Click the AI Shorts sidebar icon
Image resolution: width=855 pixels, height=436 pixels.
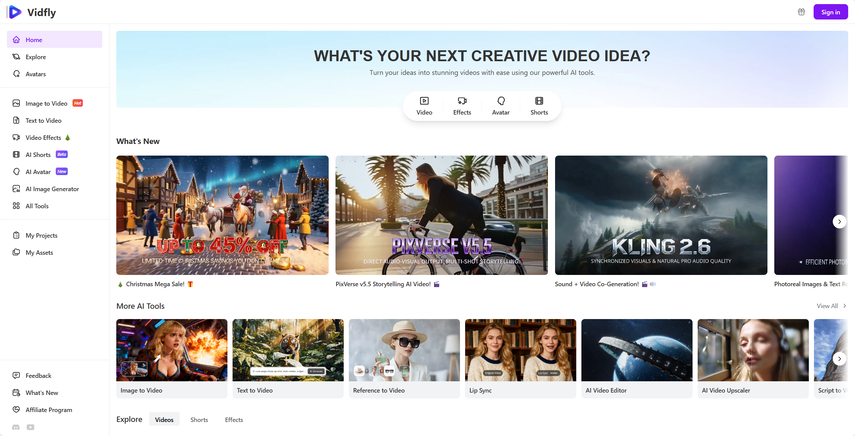pyautogui.click(x=16, y=155)
